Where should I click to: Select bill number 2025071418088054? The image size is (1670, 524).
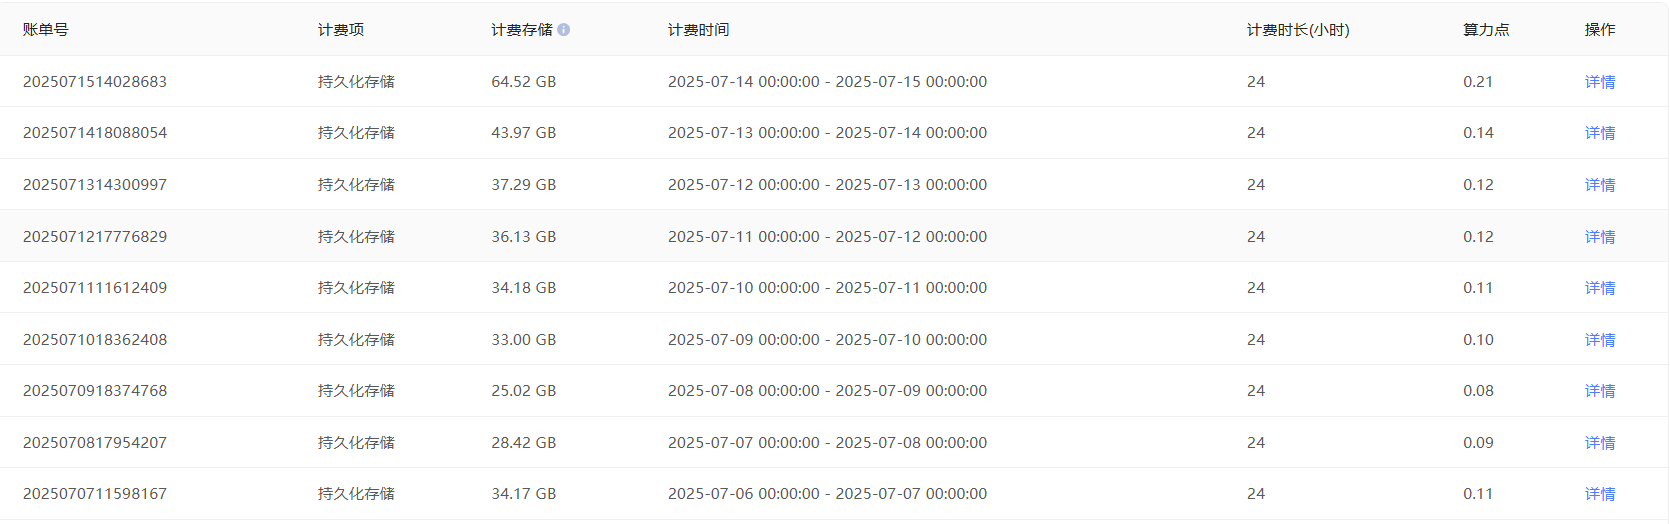pos(95,133)
